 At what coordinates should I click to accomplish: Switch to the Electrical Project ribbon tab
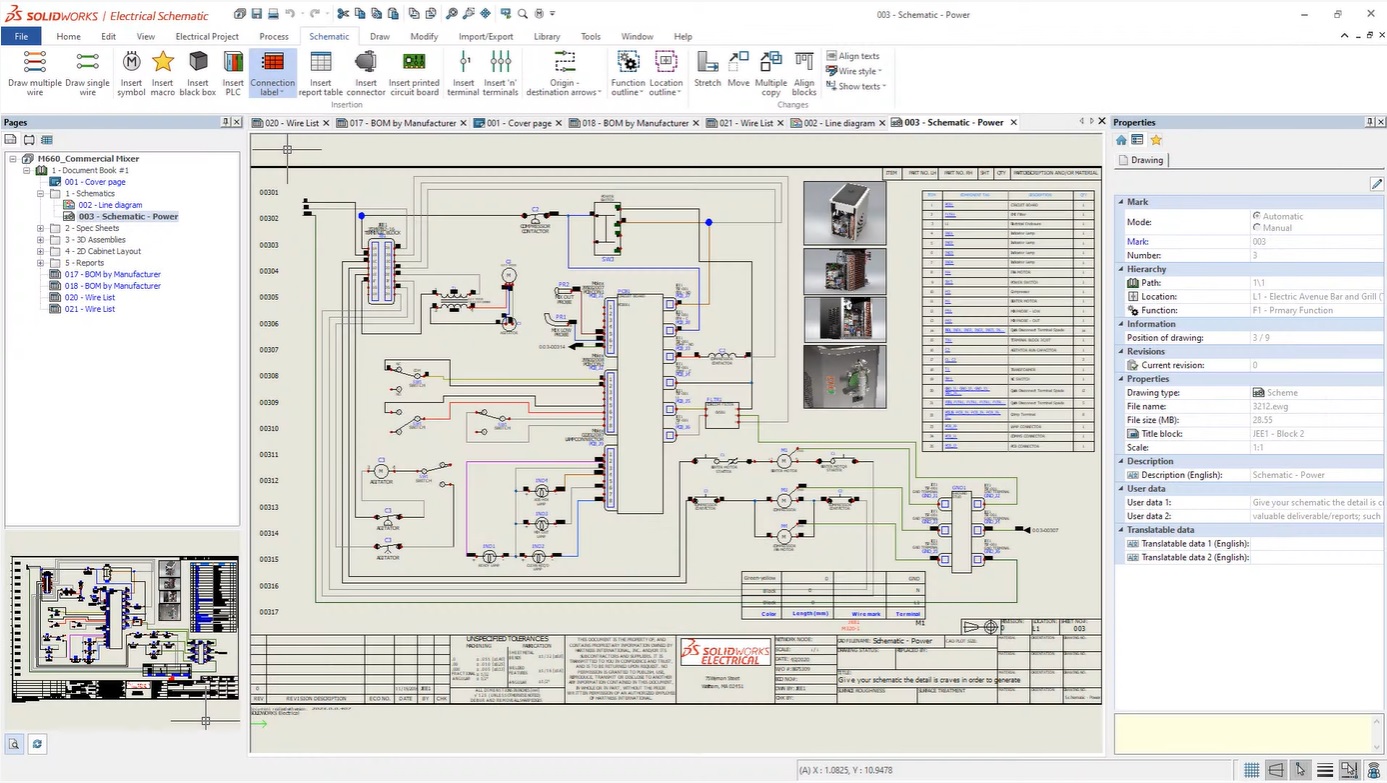pos(207,36)
